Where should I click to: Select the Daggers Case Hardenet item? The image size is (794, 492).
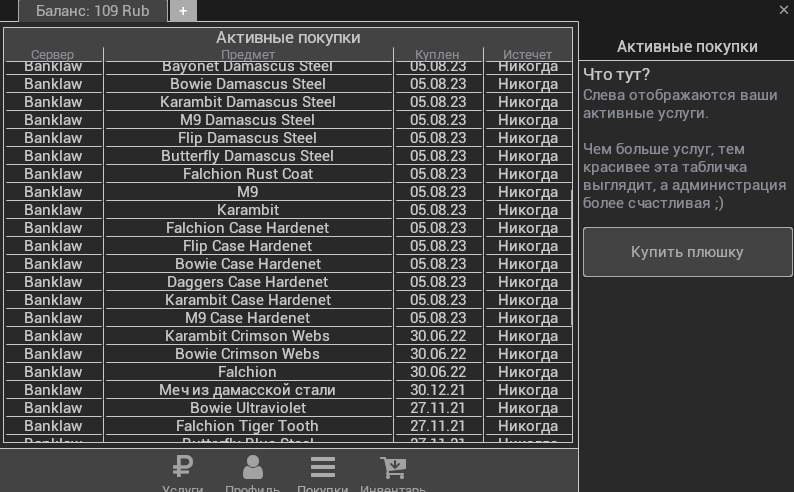pos(248,281)
